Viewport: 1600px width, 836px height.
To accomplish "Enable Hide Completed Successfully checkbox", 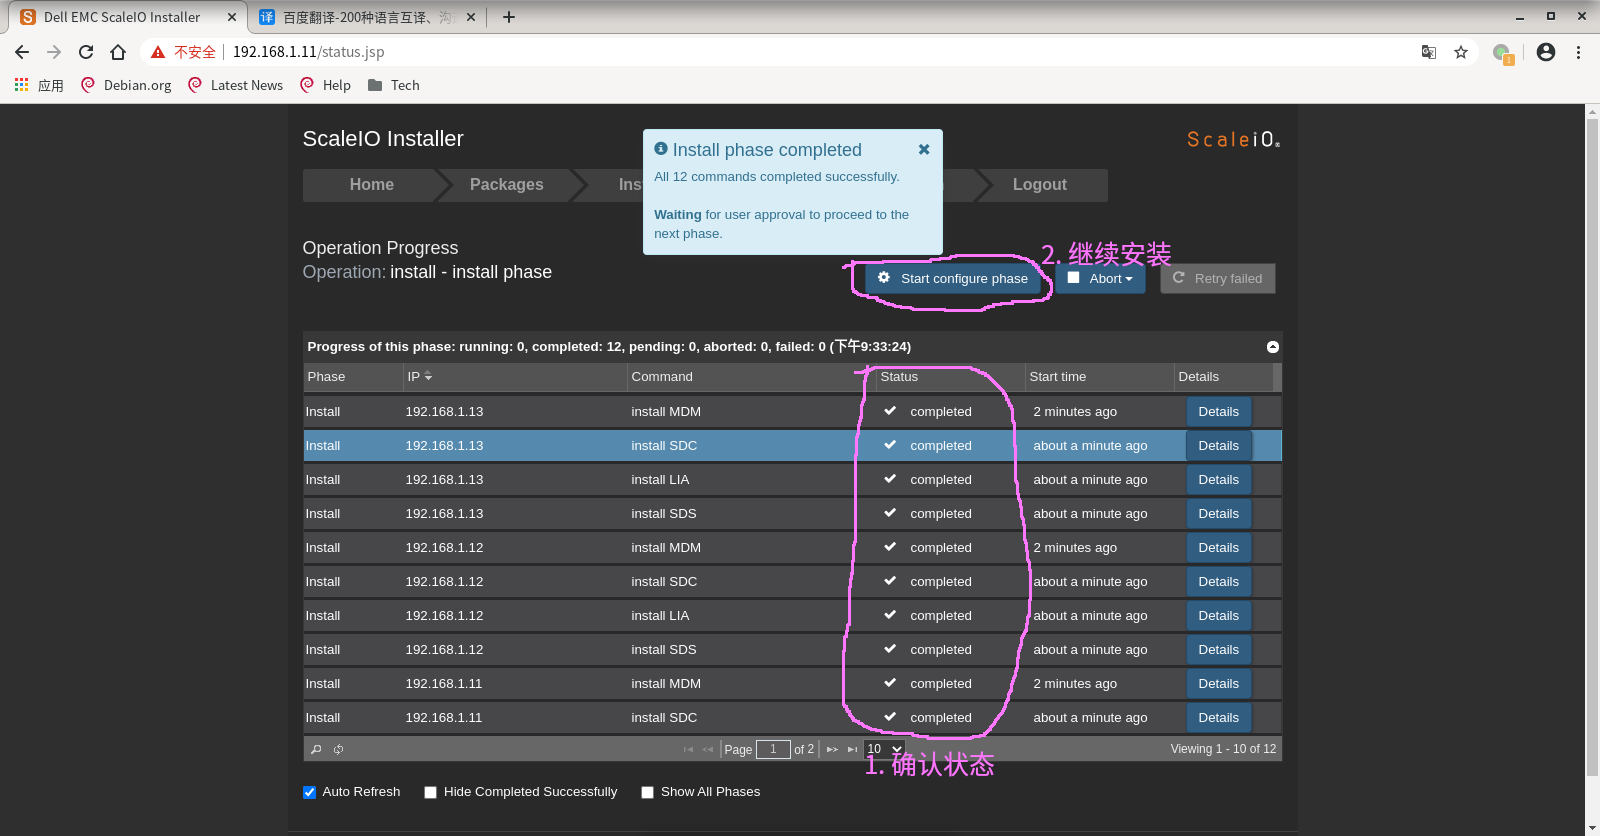I will click(x=430, y=792).
